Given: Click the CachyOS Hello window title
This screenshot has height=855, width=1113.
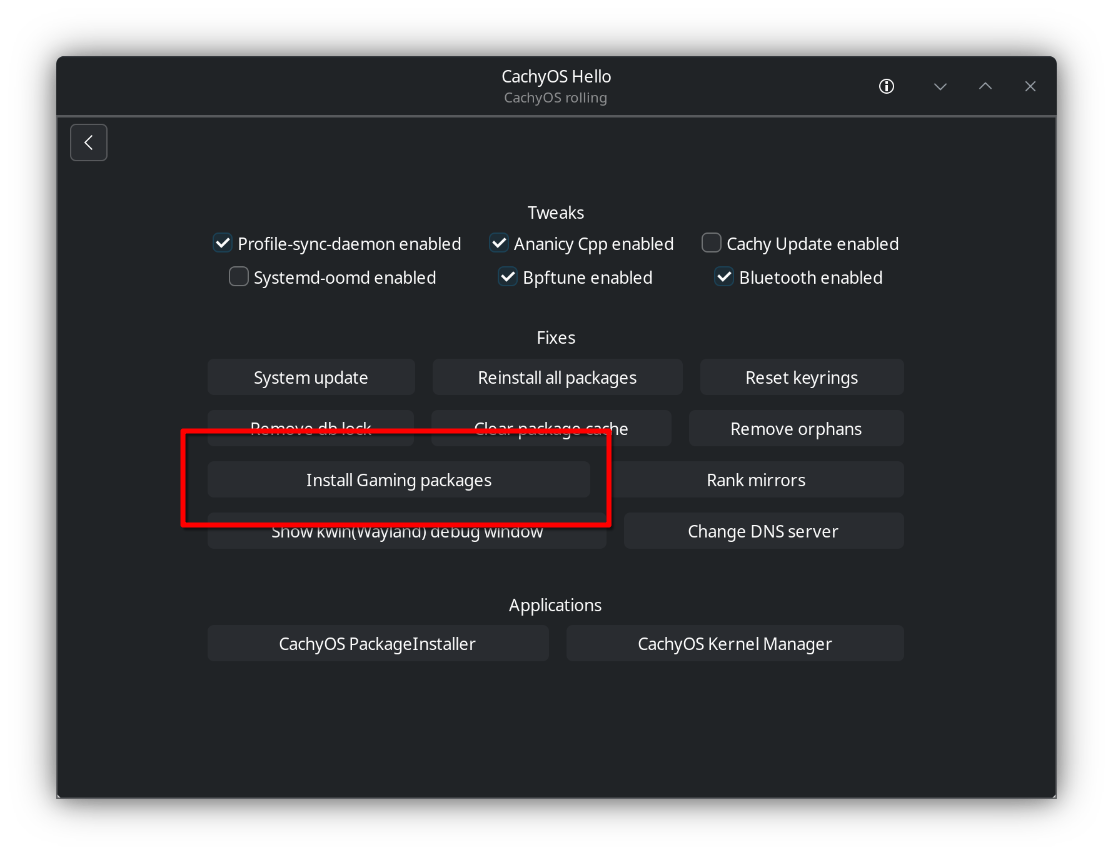Looking at the screenshot, I should pos(556,76).
